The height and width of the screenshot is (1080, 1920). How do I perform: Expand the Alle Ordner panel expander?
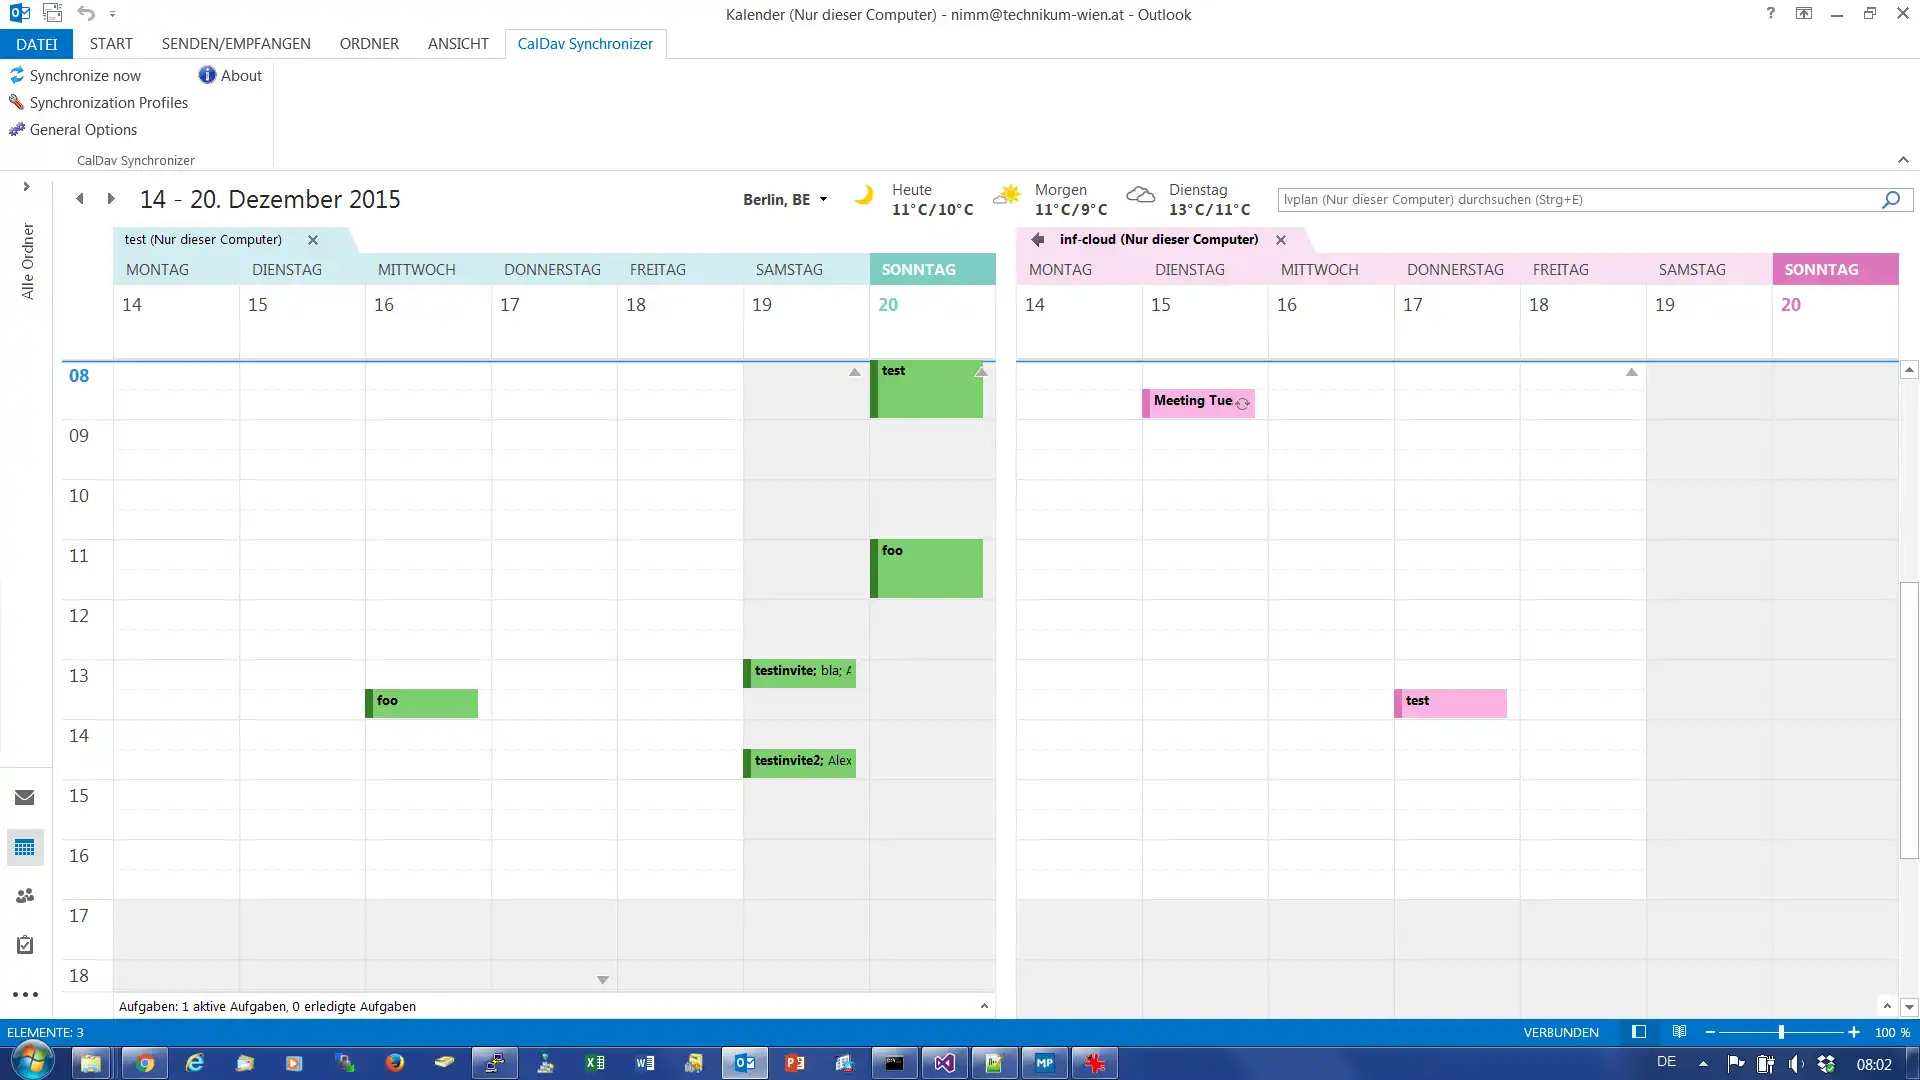(x=25, y=189)
